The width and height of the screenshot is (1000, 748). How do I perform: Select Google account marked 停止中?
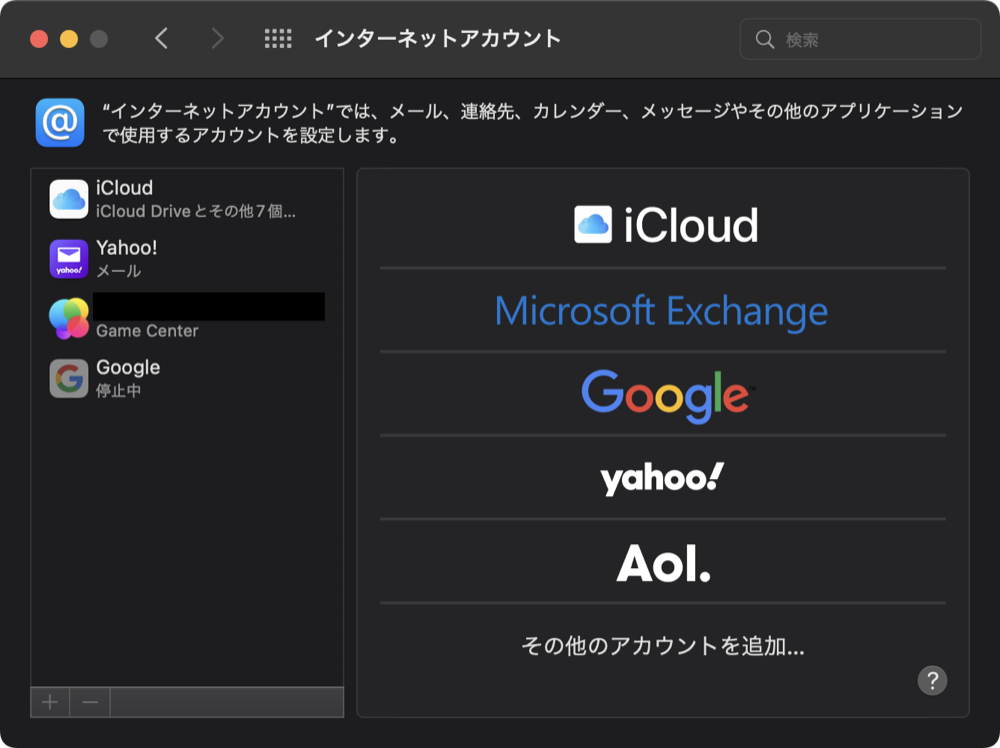(187, 379)
